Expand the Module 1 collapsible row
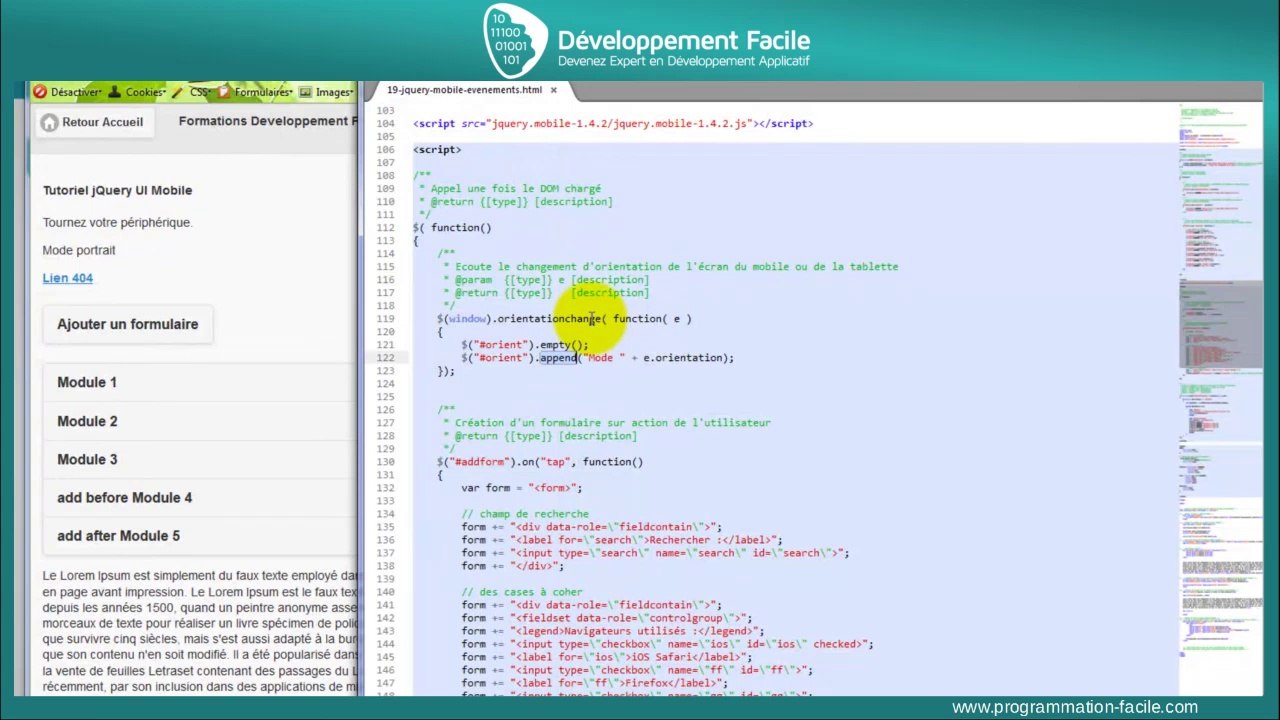The width and height of the screenshot is (1280, 720). point(200,382)
